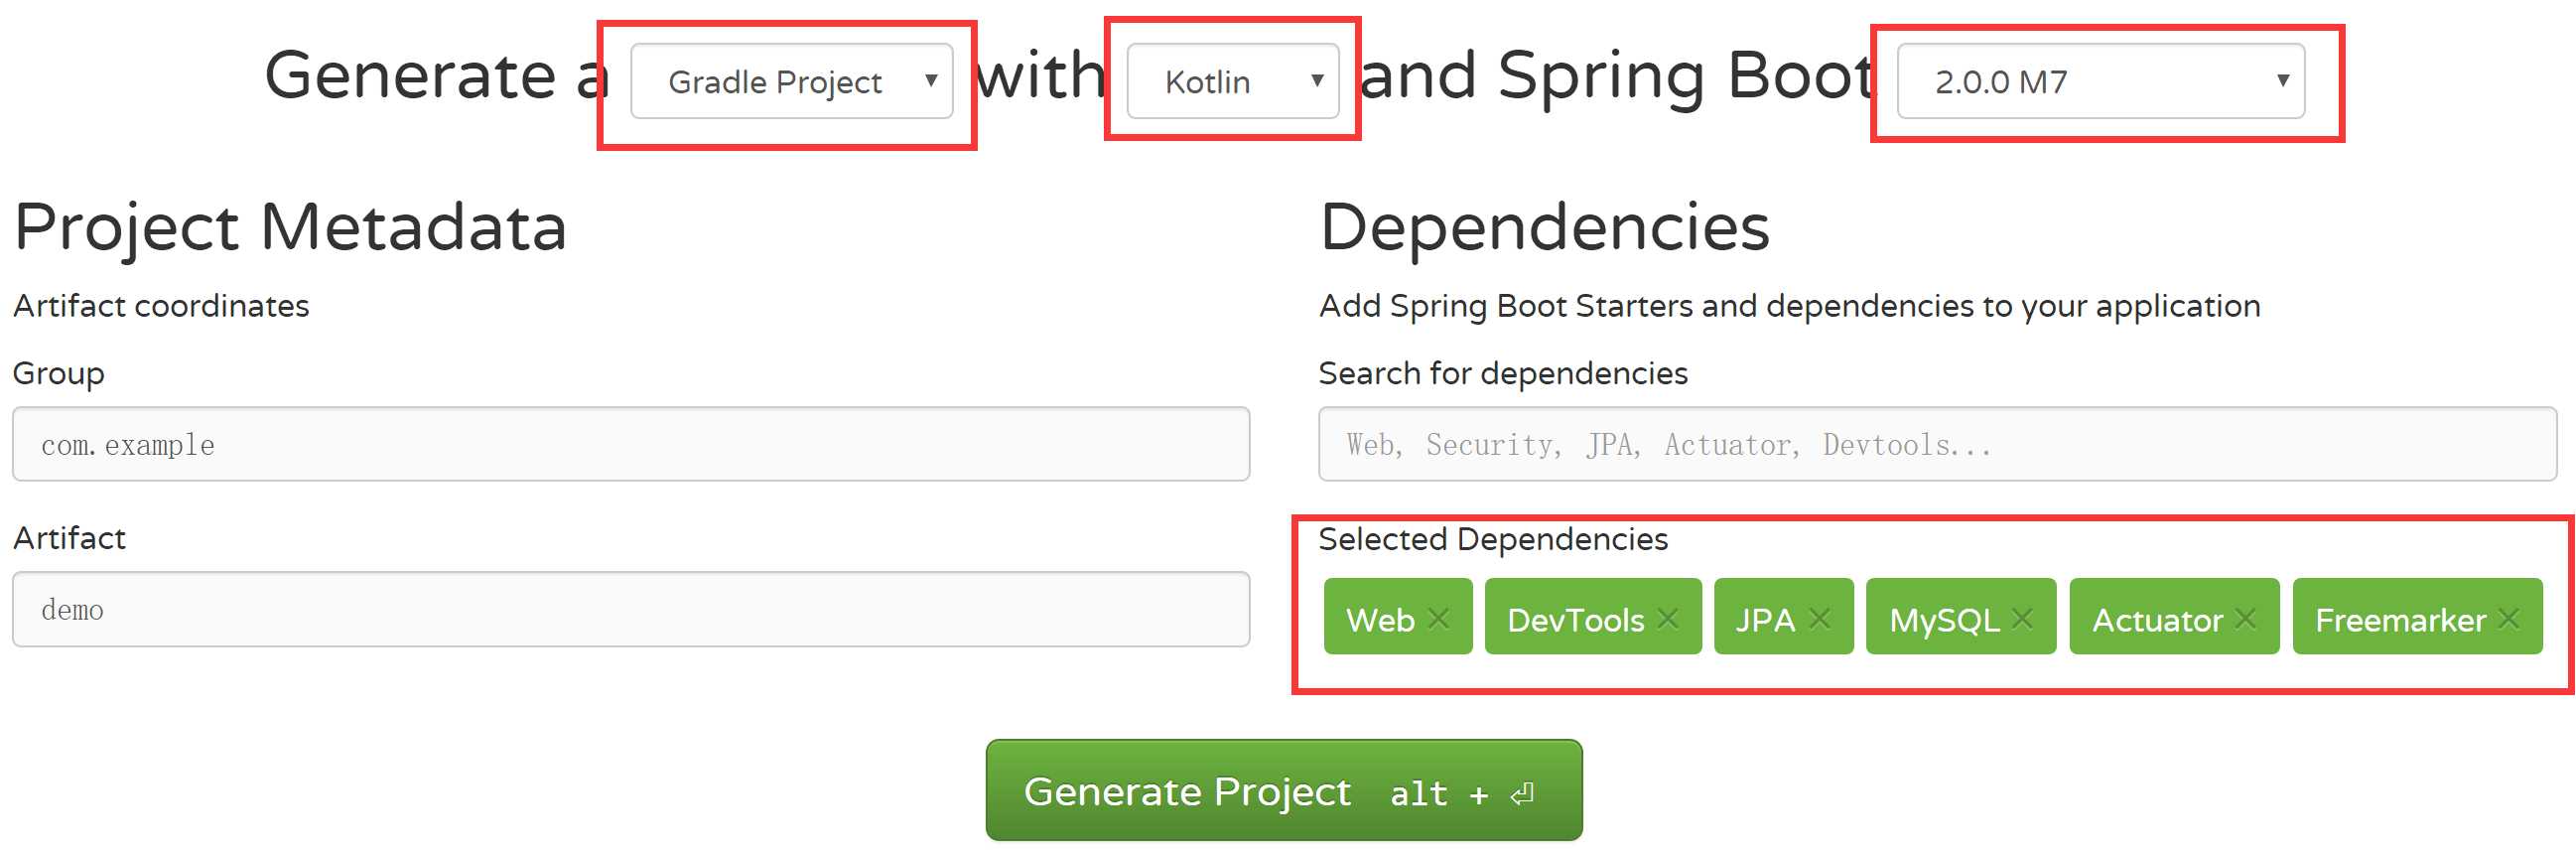The height and width of the screenshot is (853, 2576).
Task: Focus the Artifact input field
Action: pyautogui.click(x=631, y=609)
